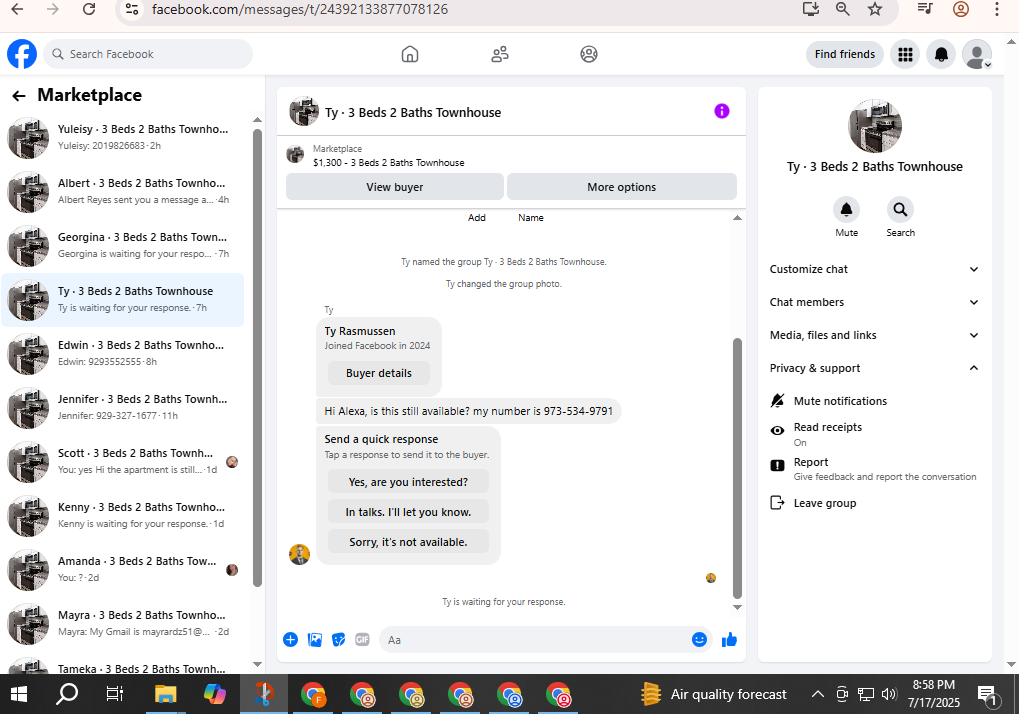Send quick response Yes, are you interested?
The width and height of the screenshot is (1019, 714).
click(x=408, y=482)
